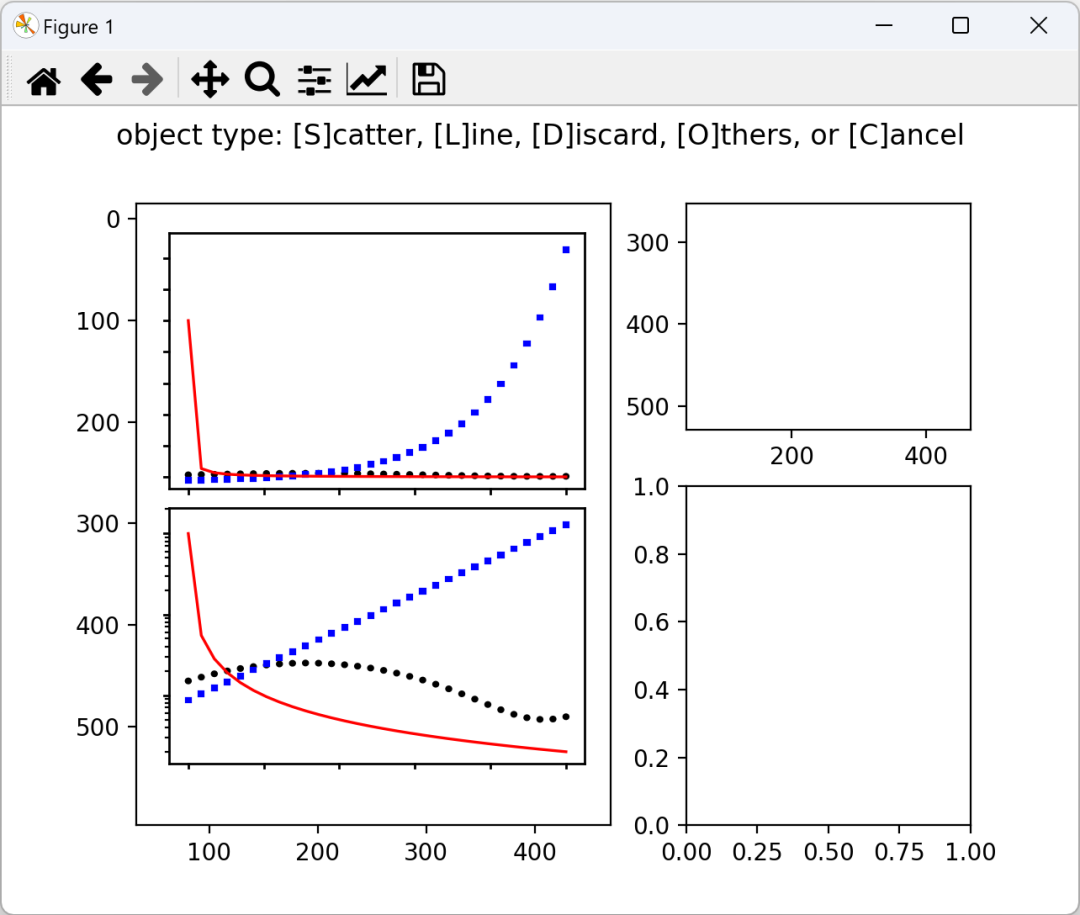Go back to previous view arrow
The height and width of the screenshot is (915, 1080).
[96, 79]
